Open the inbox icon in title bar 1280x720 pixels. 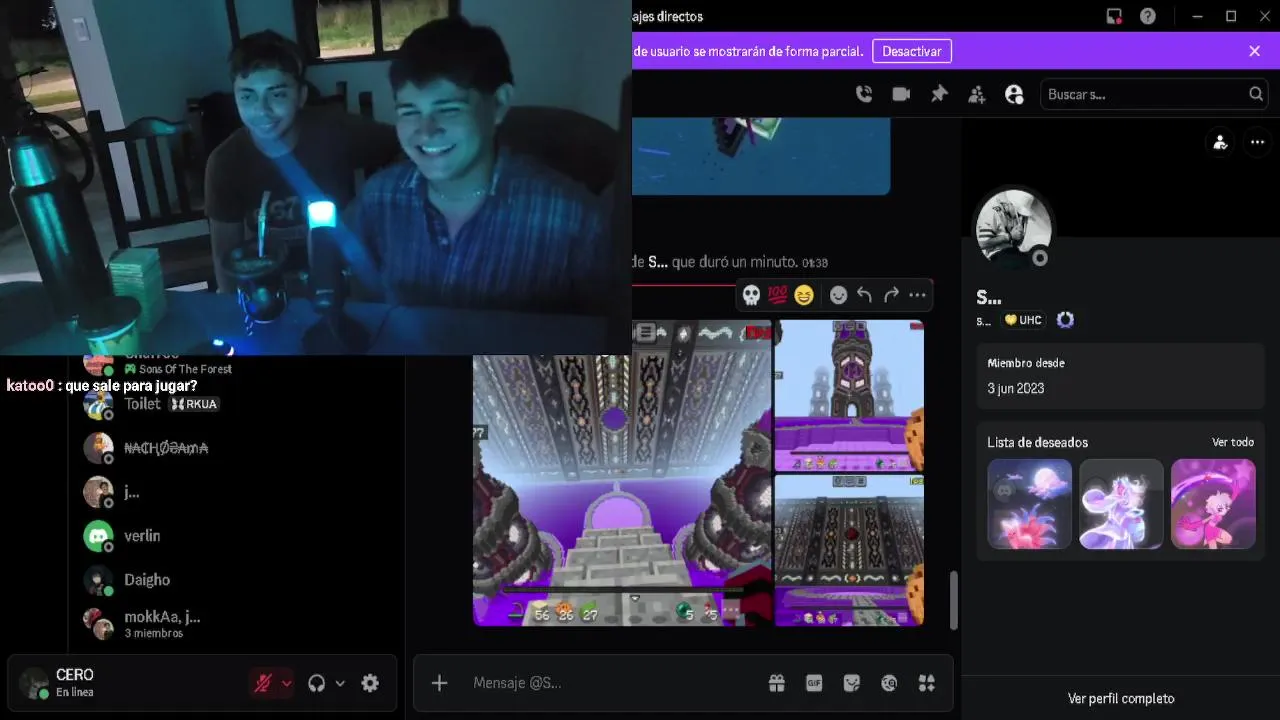click(x=1113, y=16)
